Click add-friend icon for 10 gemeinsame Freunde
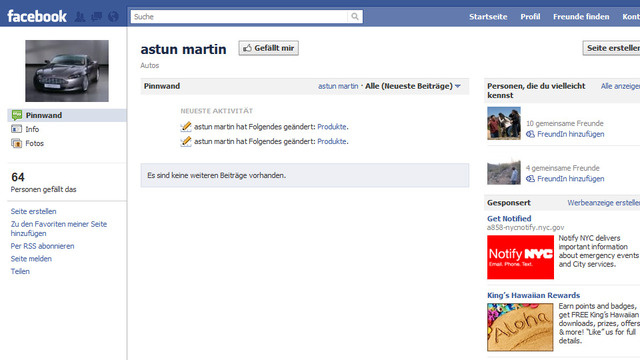The width and height of the screenshot is (640, 360). click(x=530, y=134)
